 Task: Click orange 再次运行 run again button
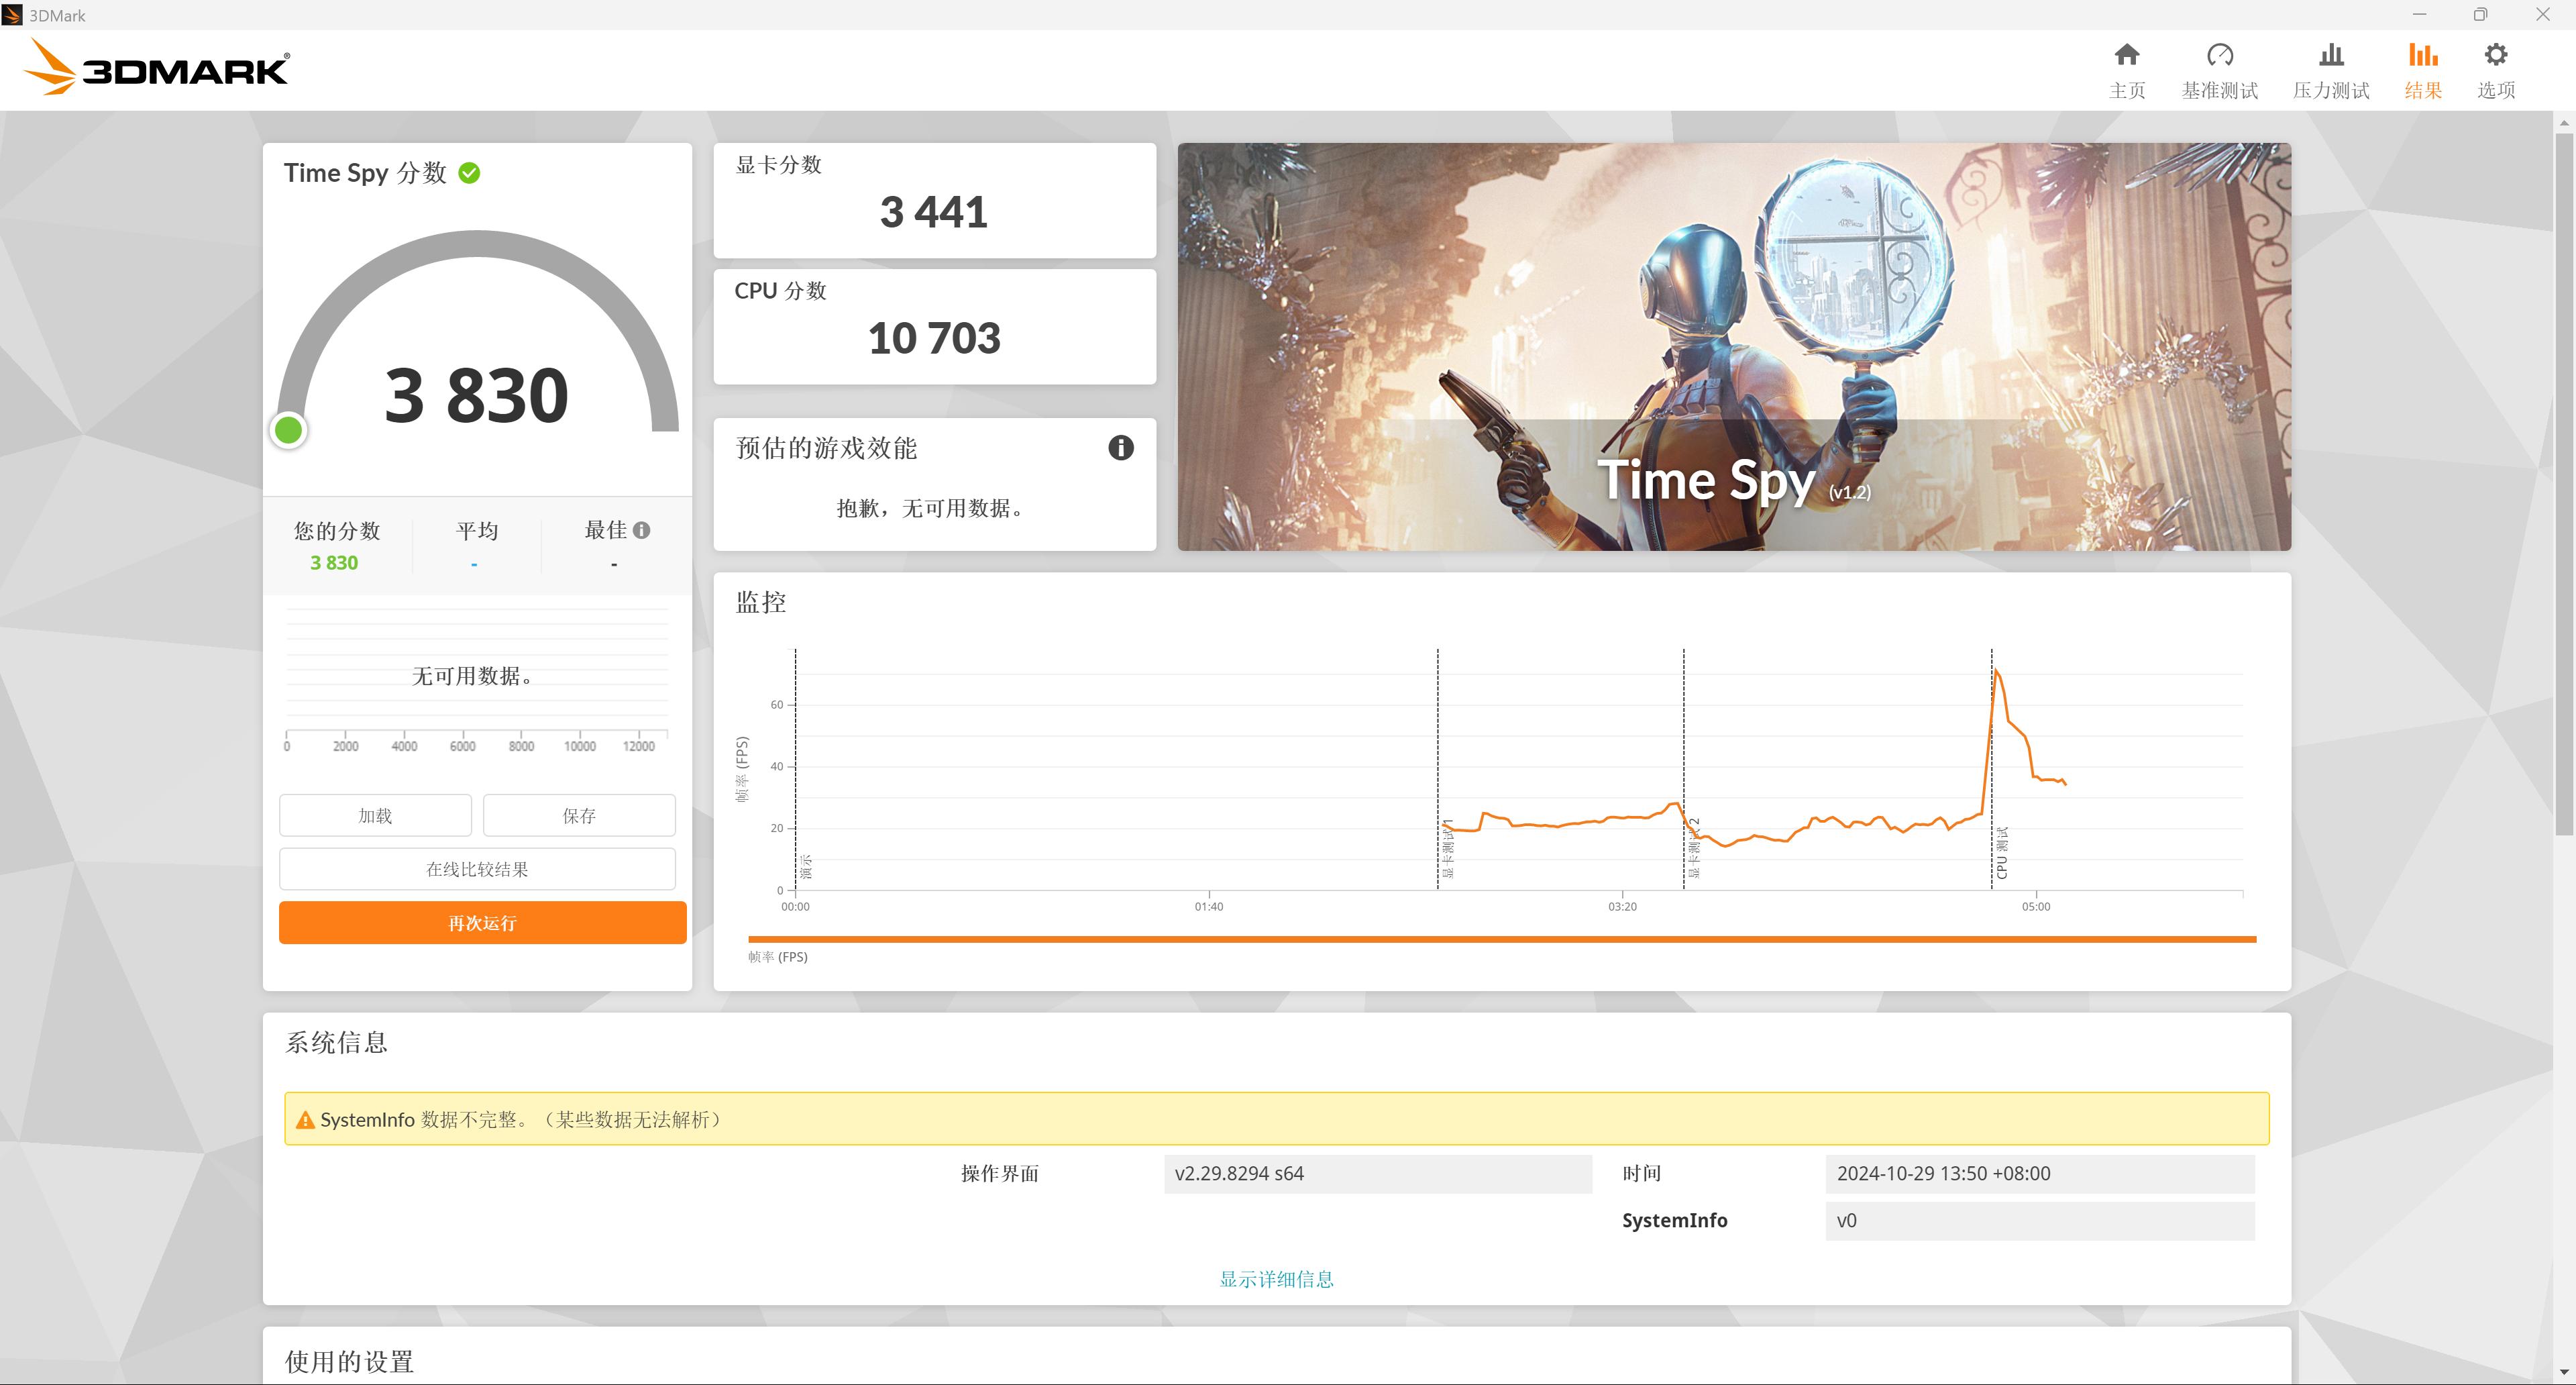pyautogui.click(x=482, y=923)
